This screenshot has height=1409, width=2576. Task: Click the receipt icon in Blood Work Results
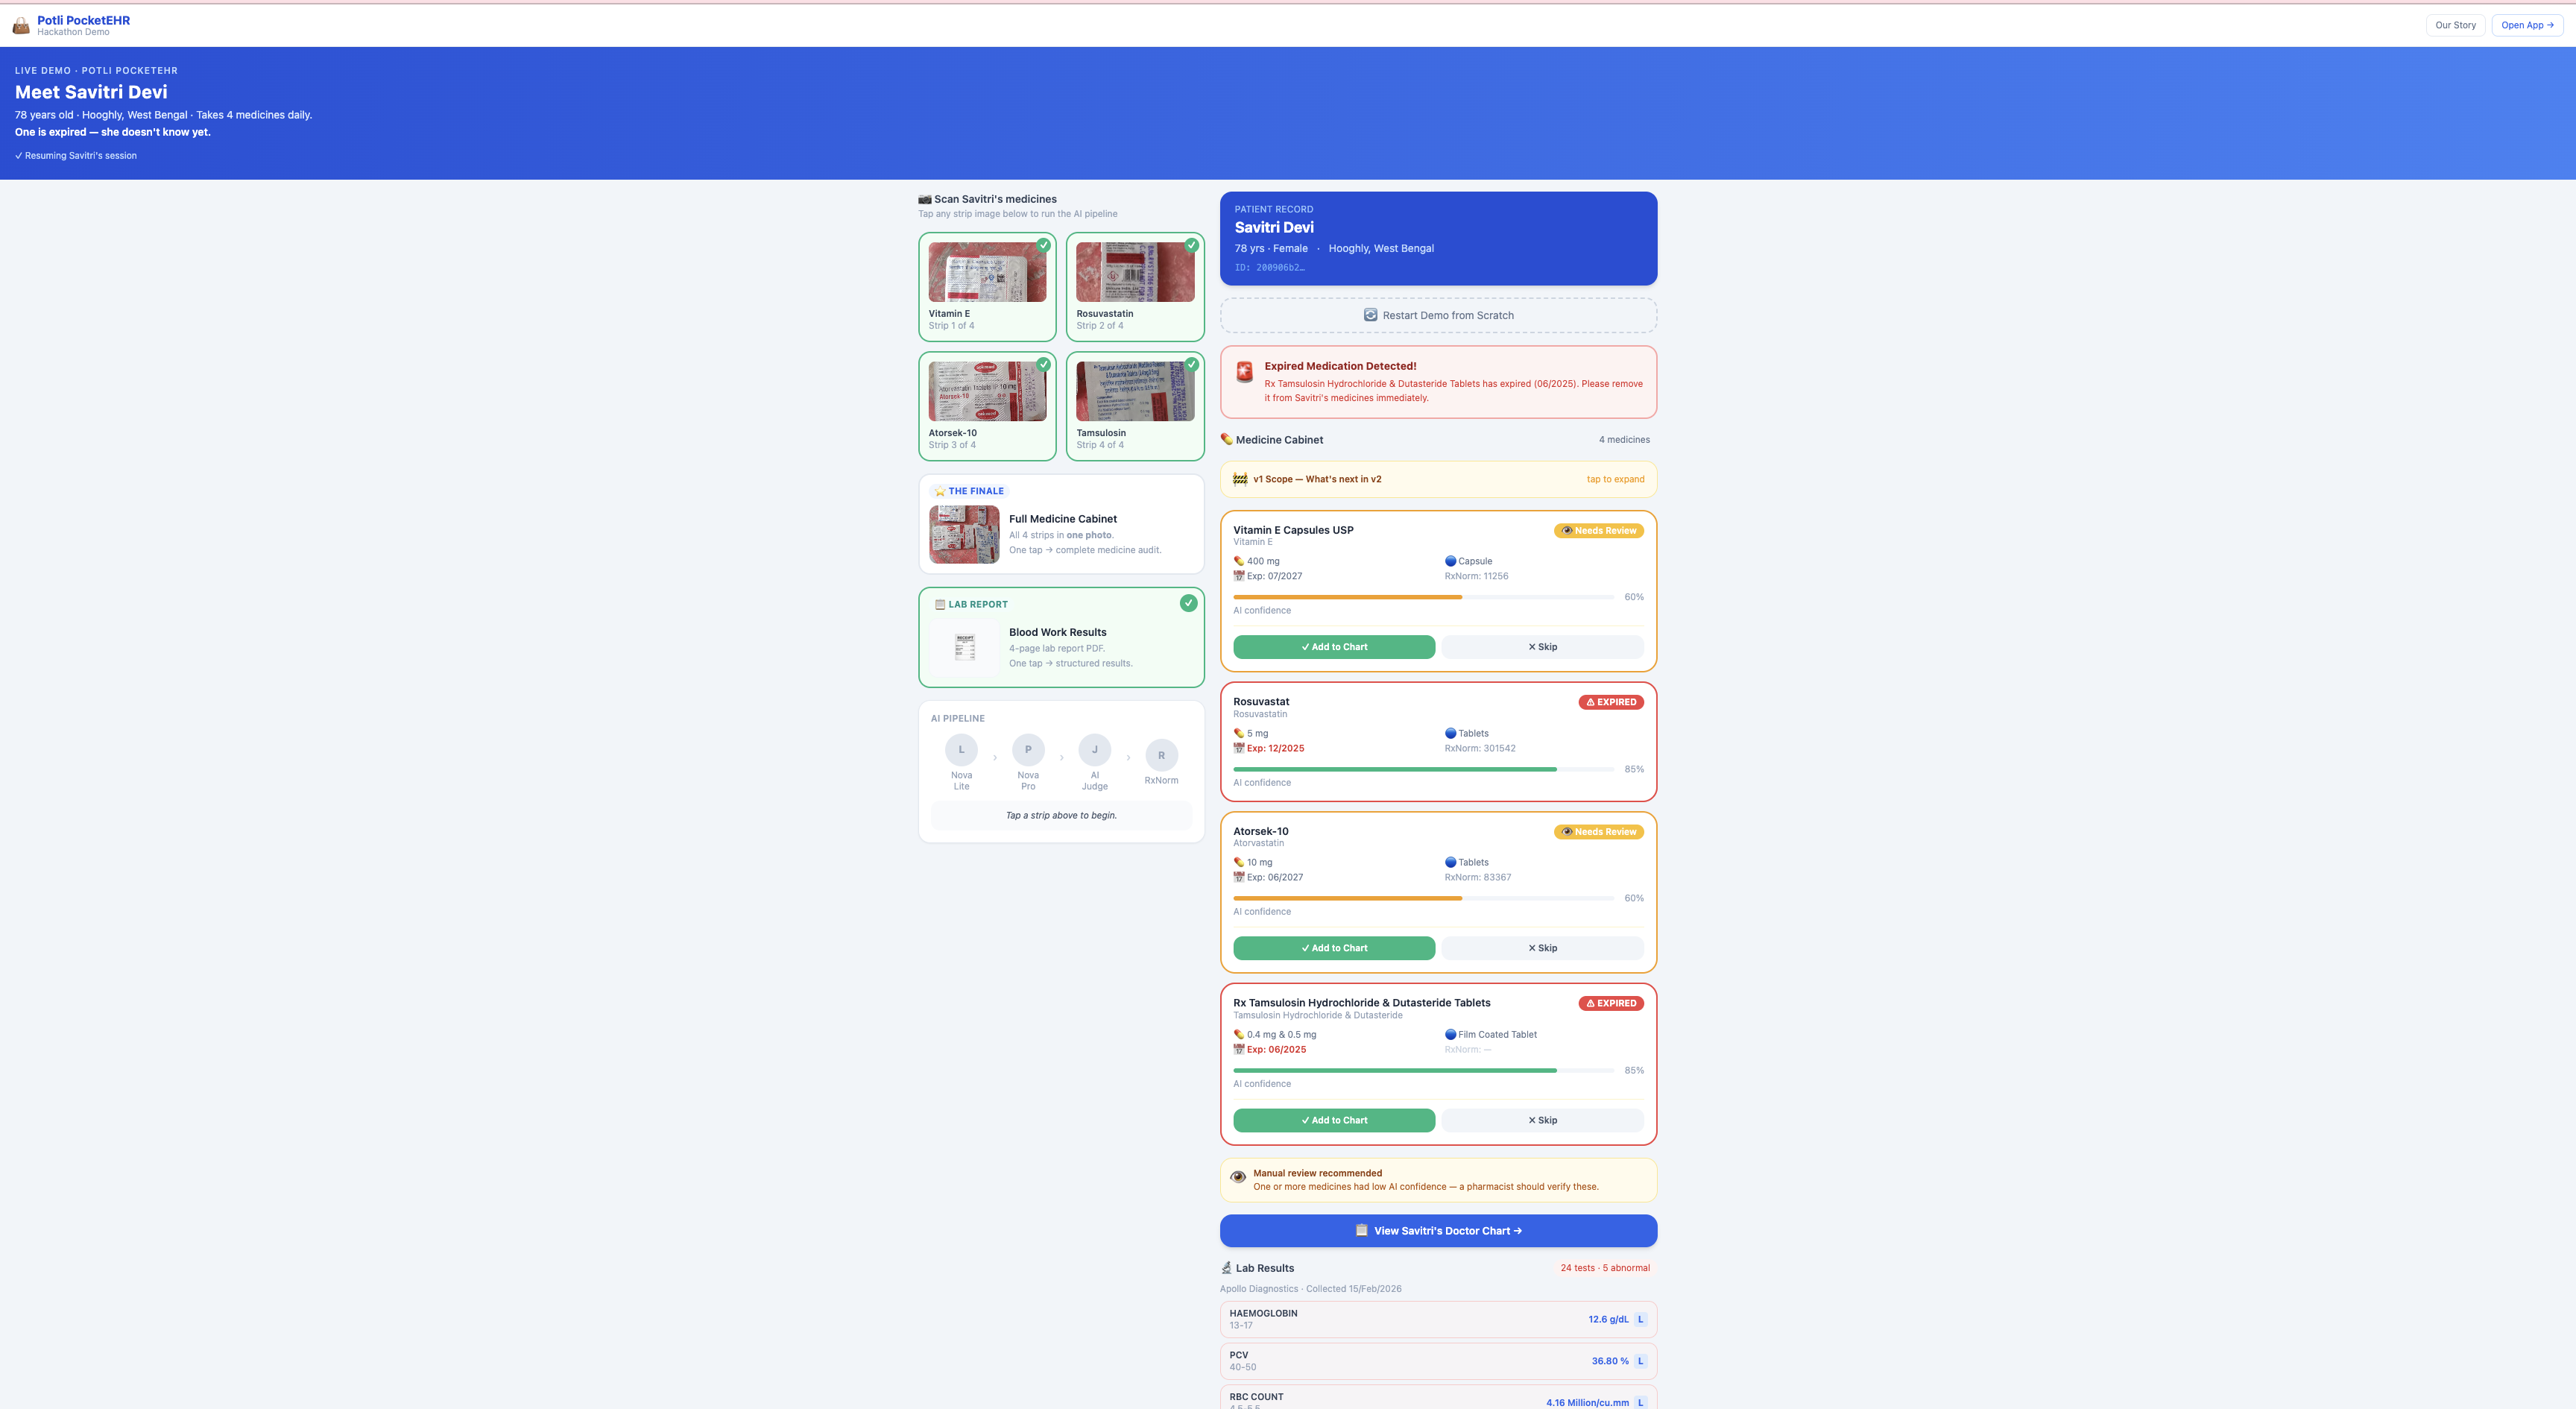click(965, 647)
